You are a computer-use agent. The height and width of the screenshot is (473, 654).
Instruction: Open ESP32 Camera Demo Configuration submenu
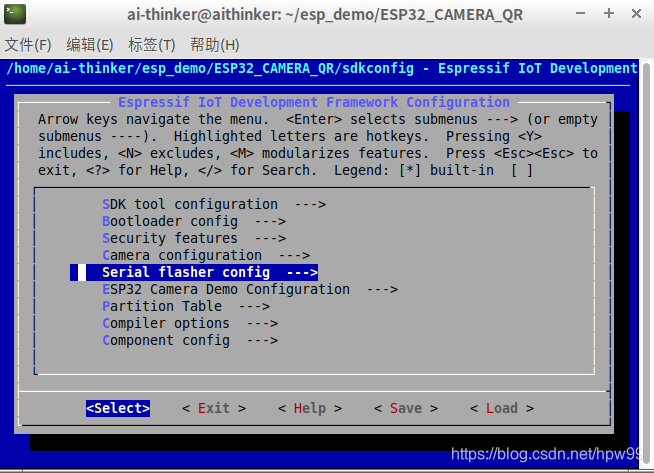tap(250, 289)
